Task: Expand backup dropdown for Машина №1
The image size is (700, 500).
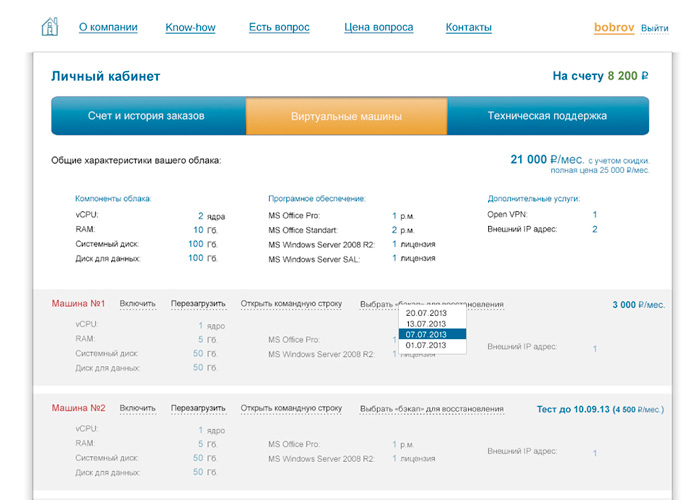Action: pyautogui.click(x=432, y=304)
